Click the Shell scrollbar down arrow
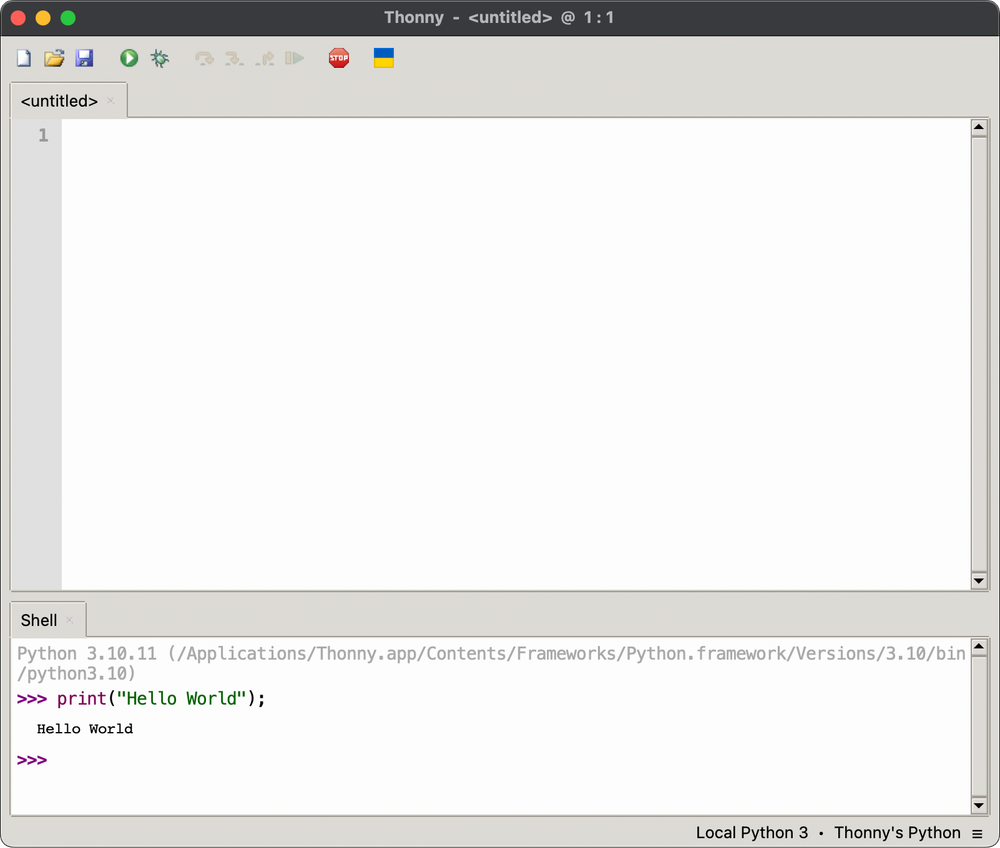The image size is (1000, 848). coord(980,806)
